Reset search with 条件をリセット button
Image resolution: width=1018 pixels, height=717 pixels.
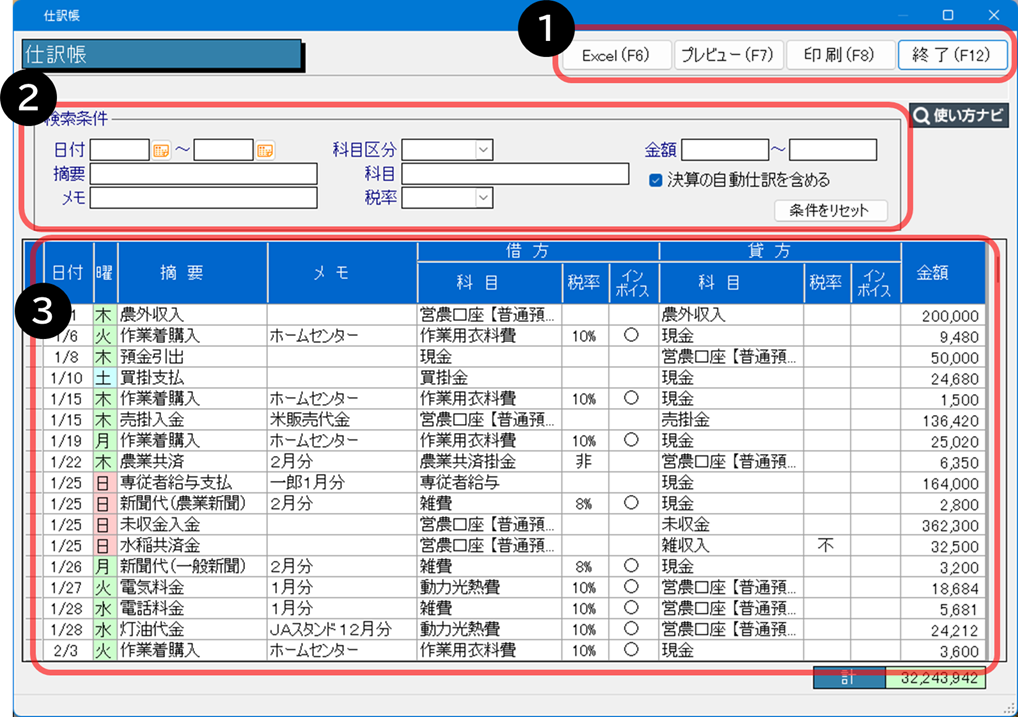(x=830, y=211)
